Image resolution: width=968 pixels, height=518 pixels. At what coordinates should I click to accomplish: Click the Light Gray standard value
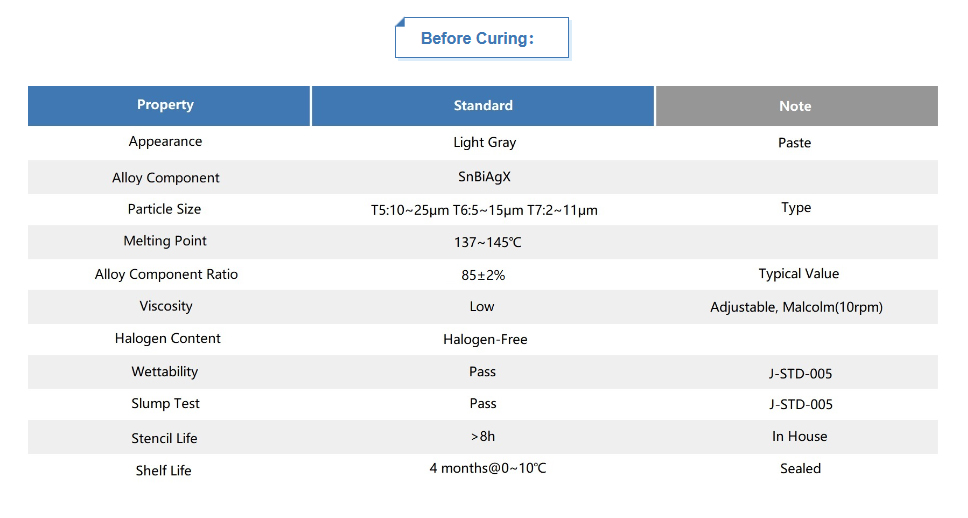[485, 143]
